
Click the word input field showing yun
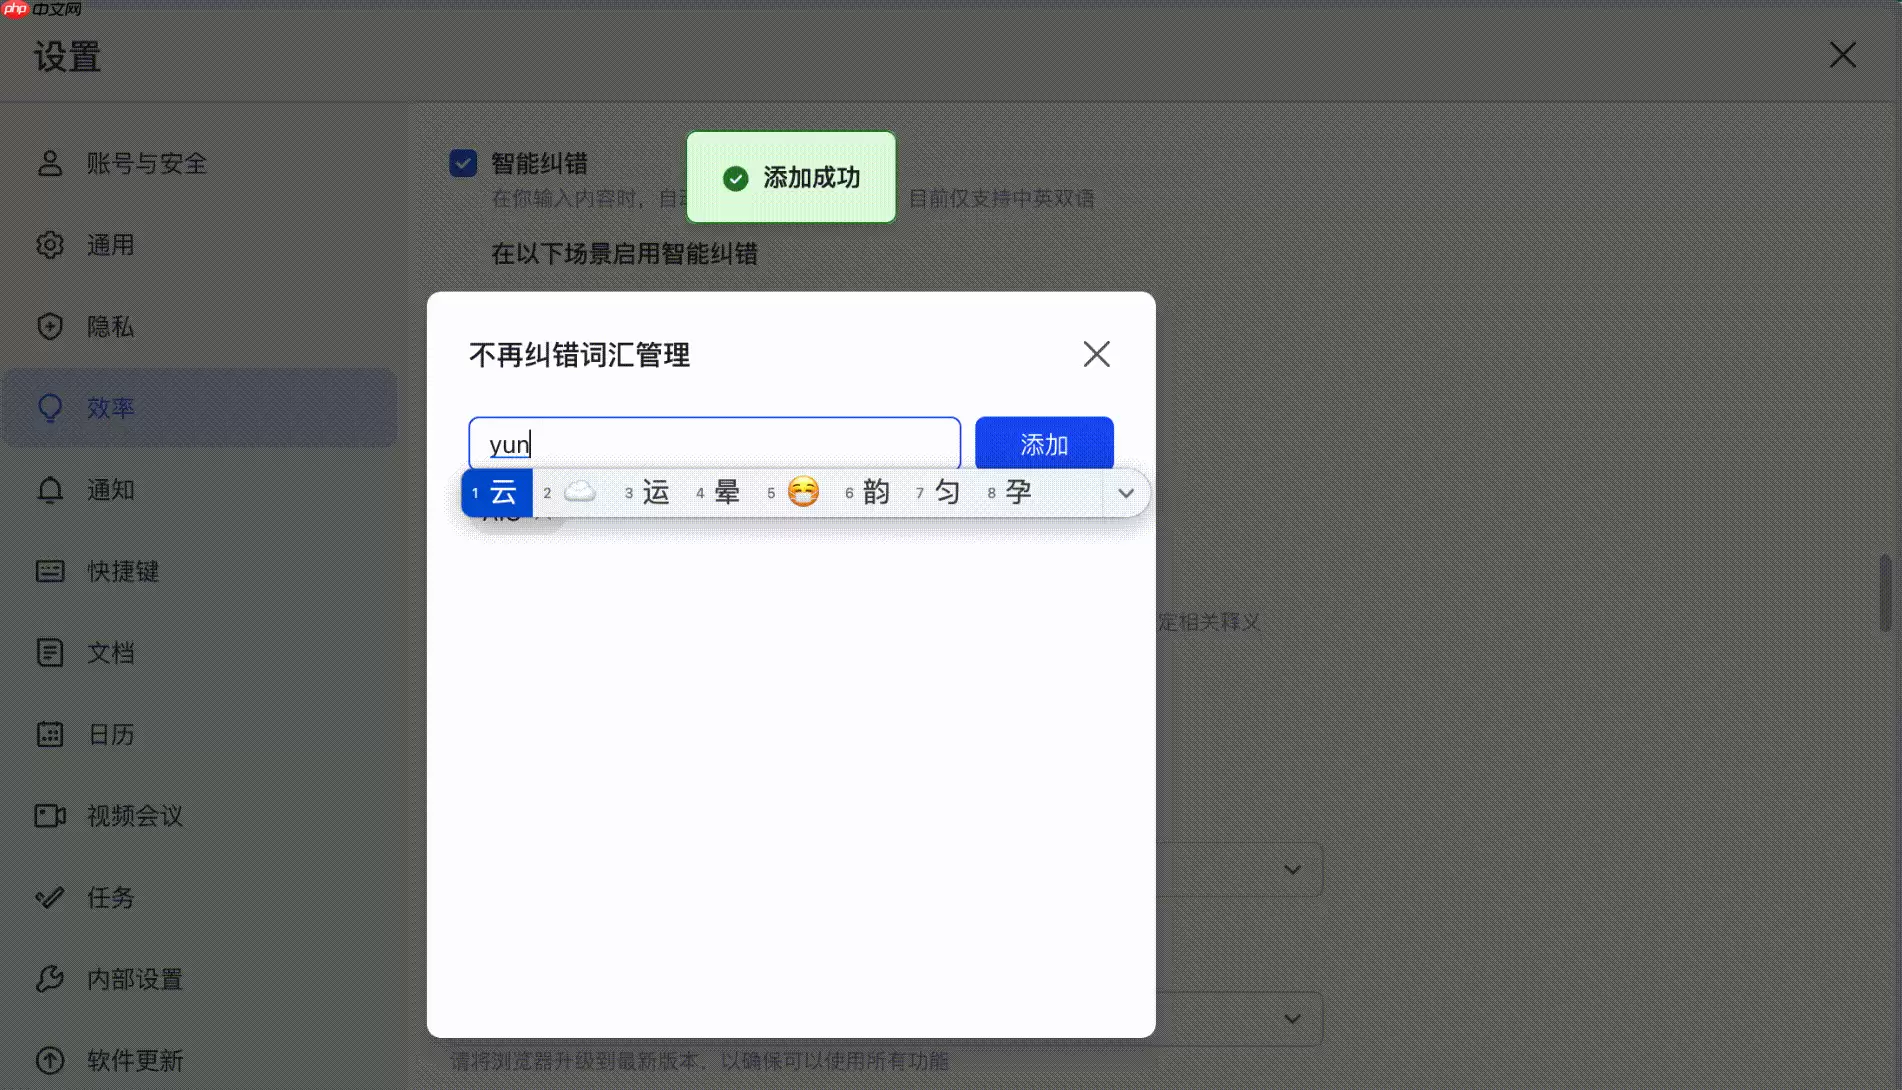coord(713,442)
